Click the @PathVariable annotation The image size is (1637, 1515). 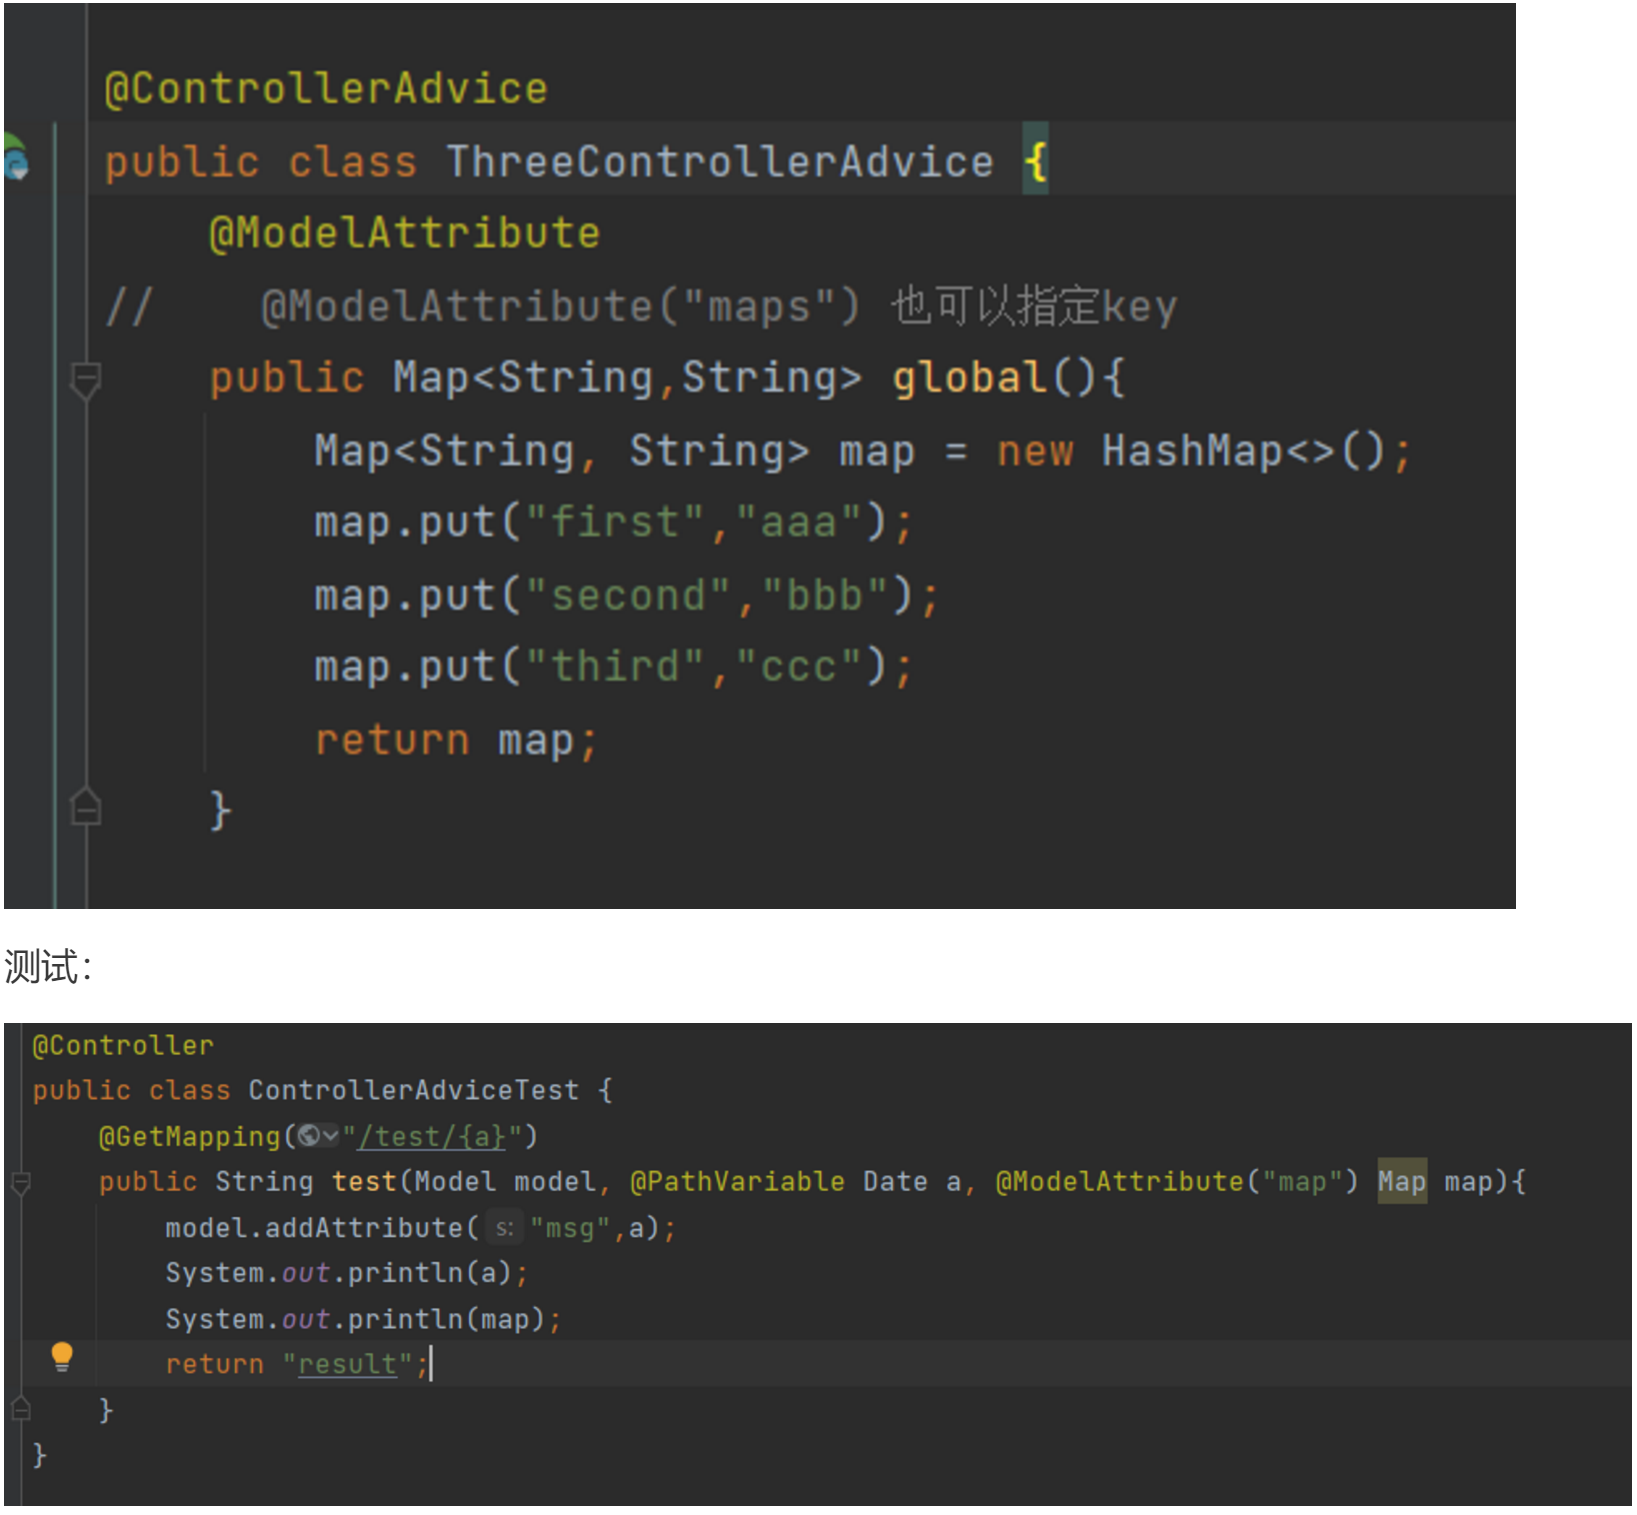[x=737, y=1182]
